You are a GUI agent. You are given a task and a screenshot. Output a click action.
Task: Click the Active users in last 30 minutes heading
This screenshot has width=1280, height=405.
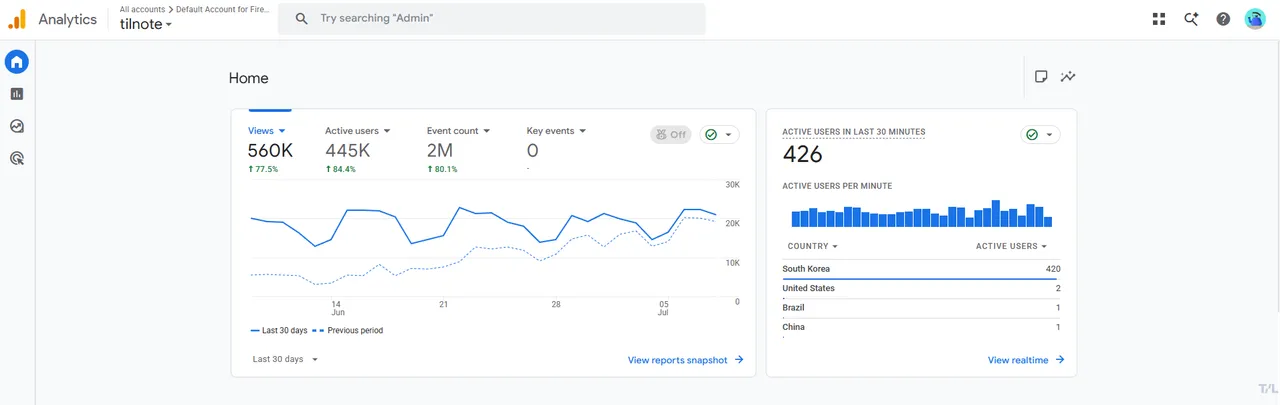[853, 132]
